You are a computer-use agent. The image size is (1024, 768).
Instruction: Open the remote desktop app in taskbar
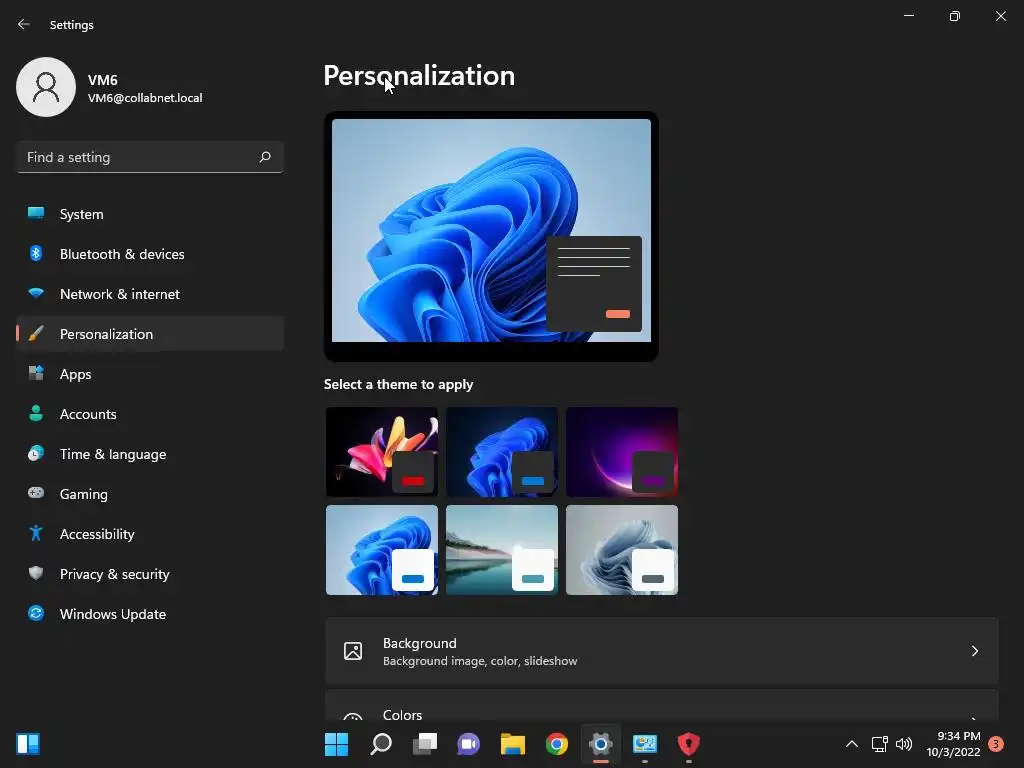(645, 744)
